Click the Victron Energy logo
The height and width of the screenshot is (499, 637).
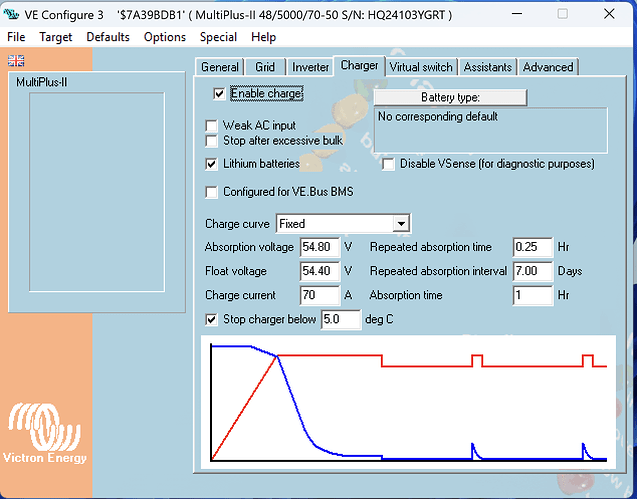point(45,433)
